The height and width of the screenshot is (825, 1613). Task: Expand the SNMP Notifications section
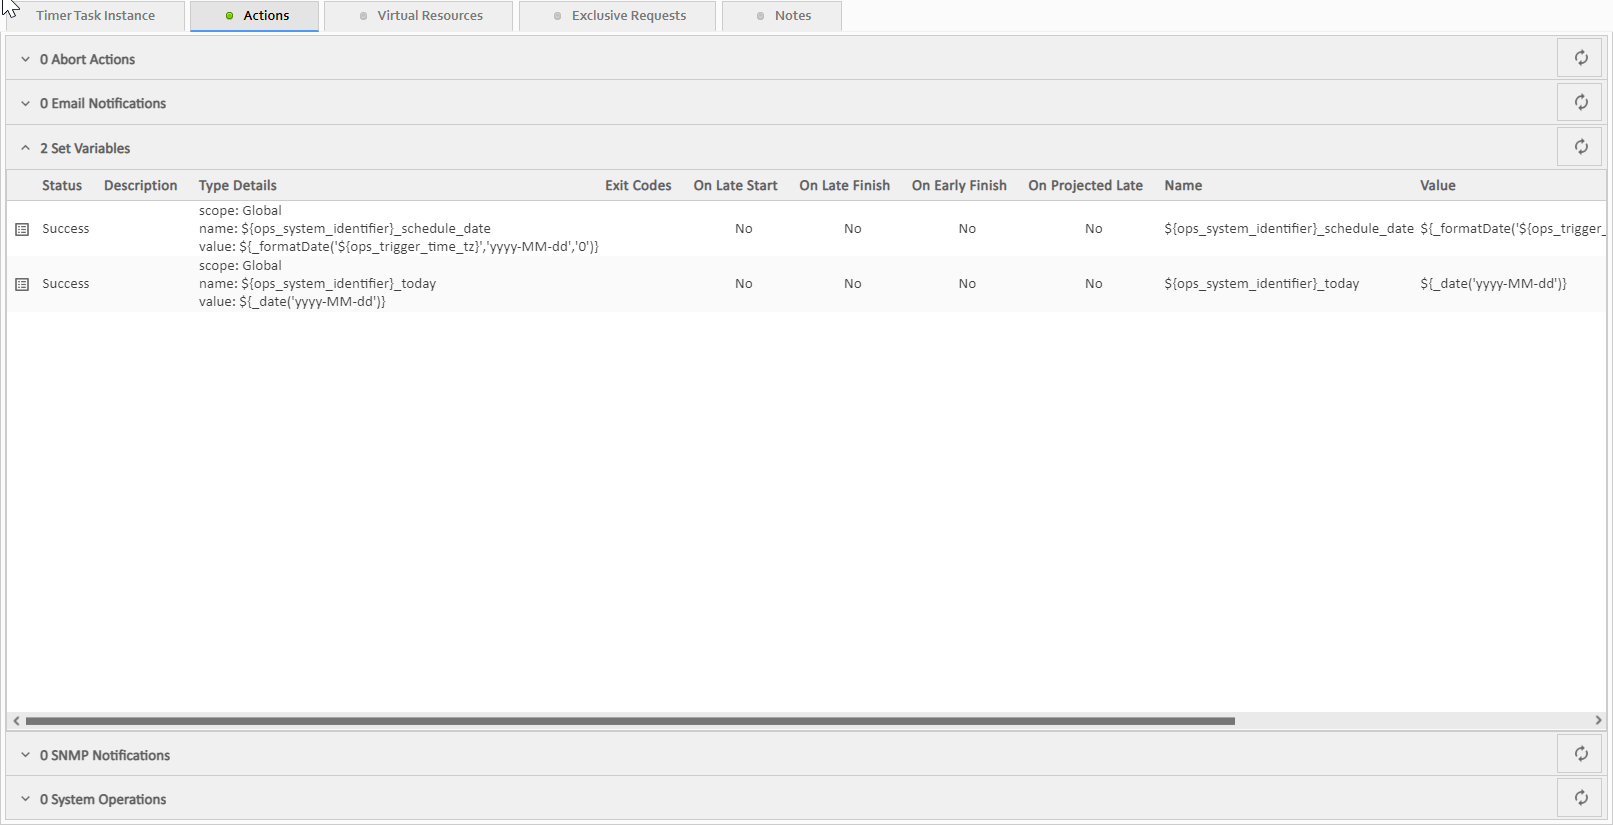click(x=26, y=756)
